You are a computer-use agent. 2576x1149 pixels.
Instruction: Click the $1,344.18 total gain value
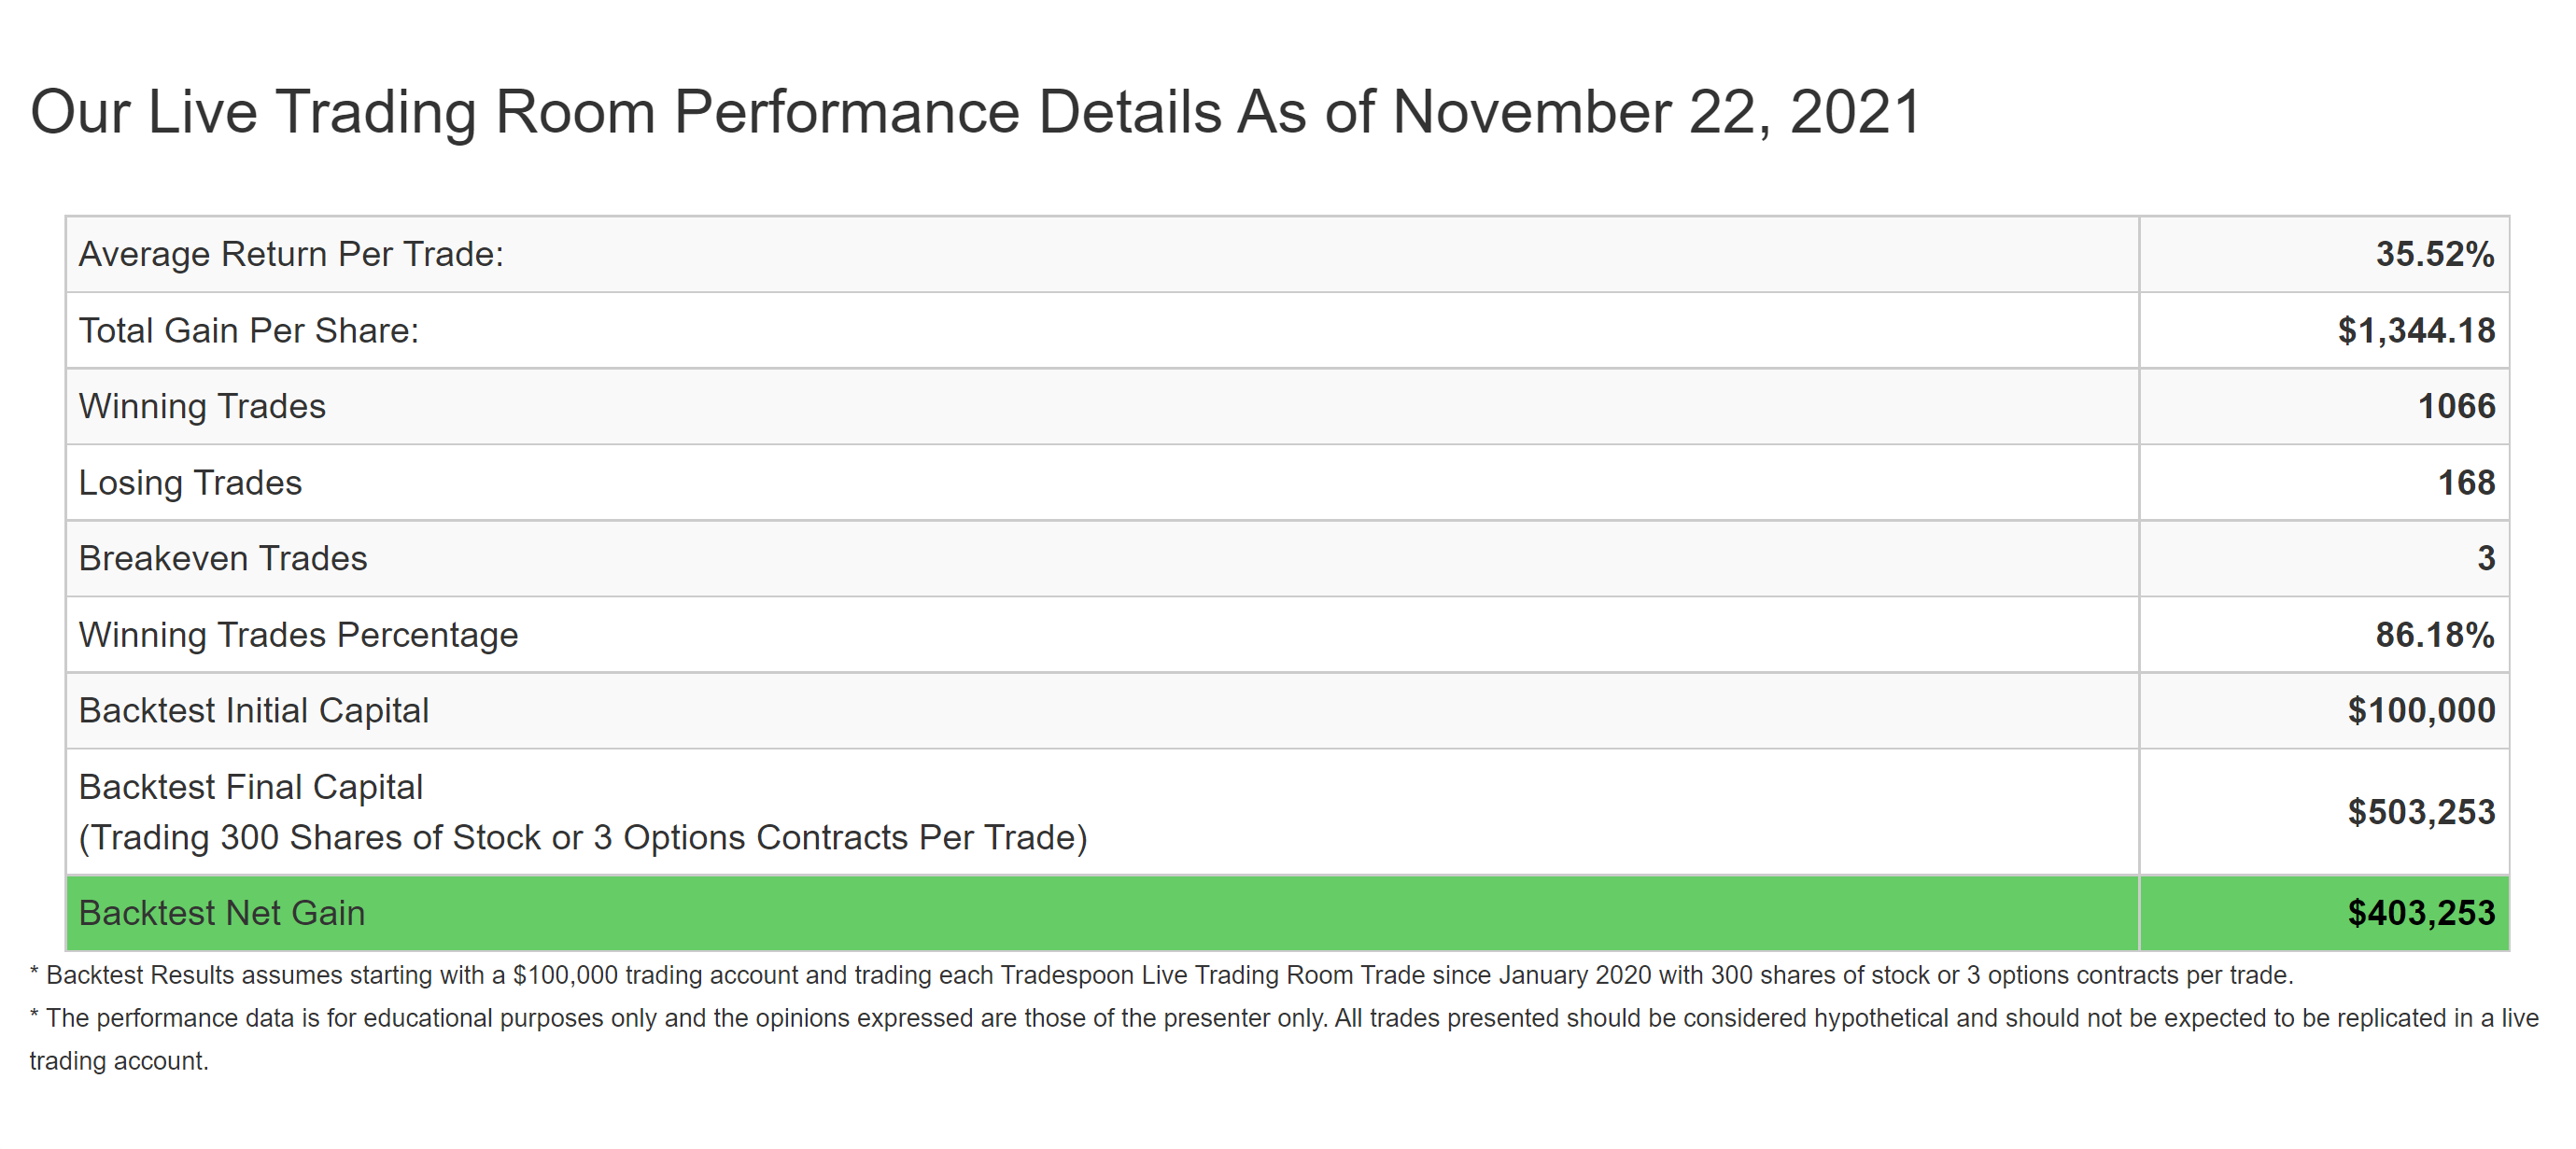click(x=2416, y=330)
